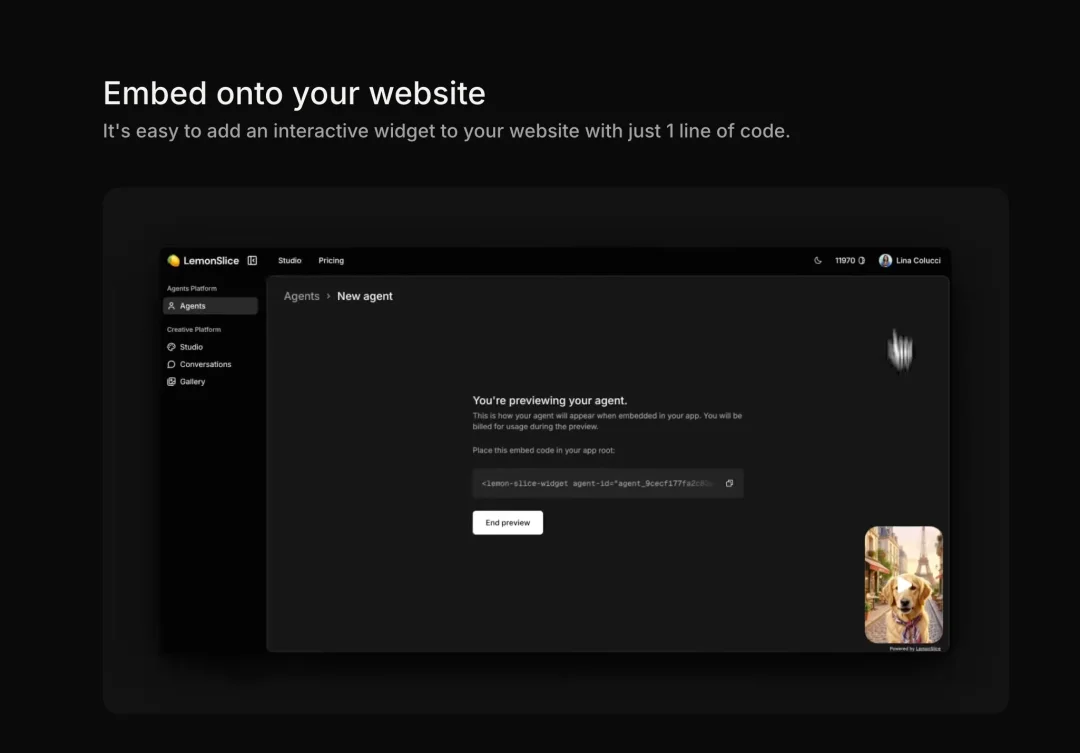Screen dimensions: 1080x753
Task: Click the Lina Colucci profile avatar
Action: pos(885,261)
